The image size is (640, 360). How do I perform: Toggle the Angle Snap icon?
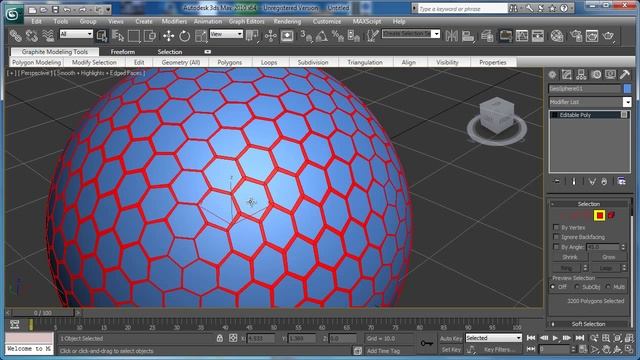(322, 36)
